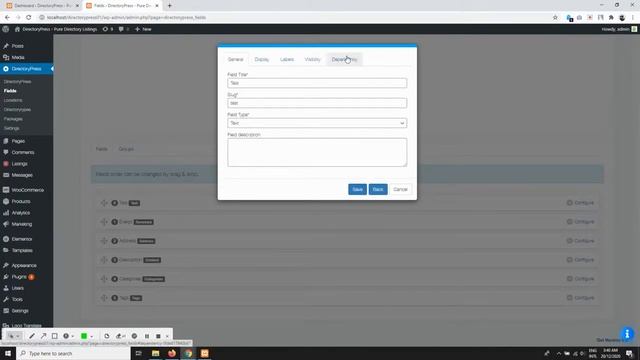This screenshot has width=640, height=360.
Task: Open WooCommerce in the sidebar
Action: pyautogui.click(x=27, y=190)
